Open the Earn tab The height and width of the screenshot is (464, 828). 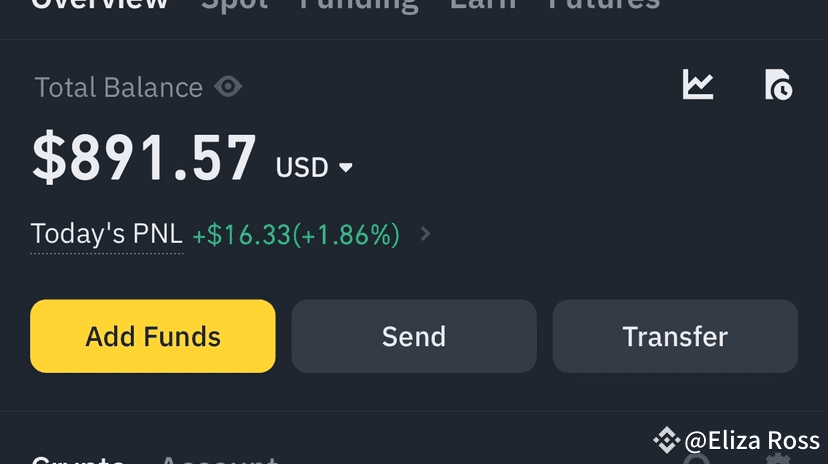tap(483, 4)
